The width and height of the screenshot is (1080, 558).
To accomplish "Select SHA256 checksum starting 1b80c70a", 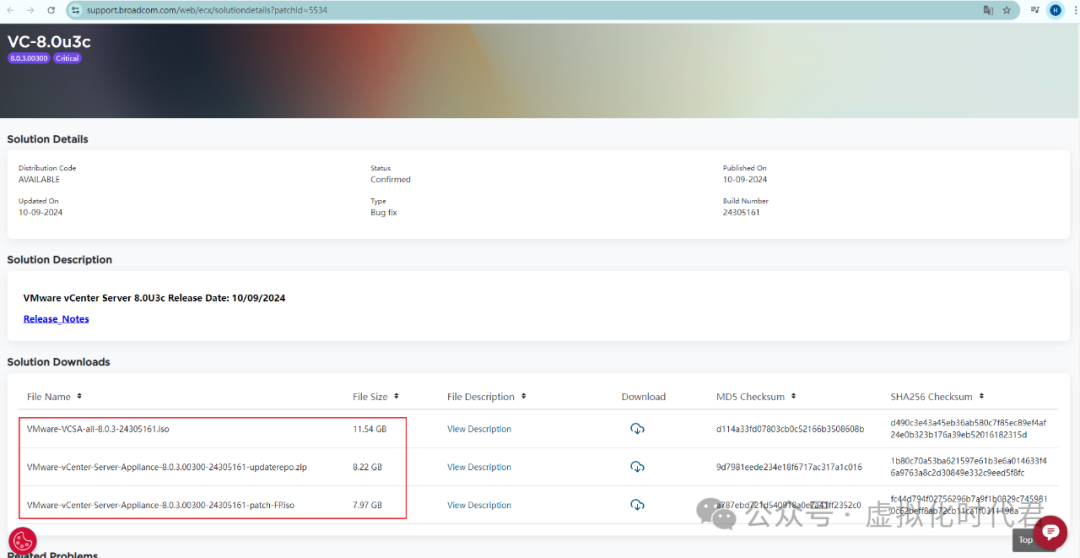I will (x=968, y=466).
